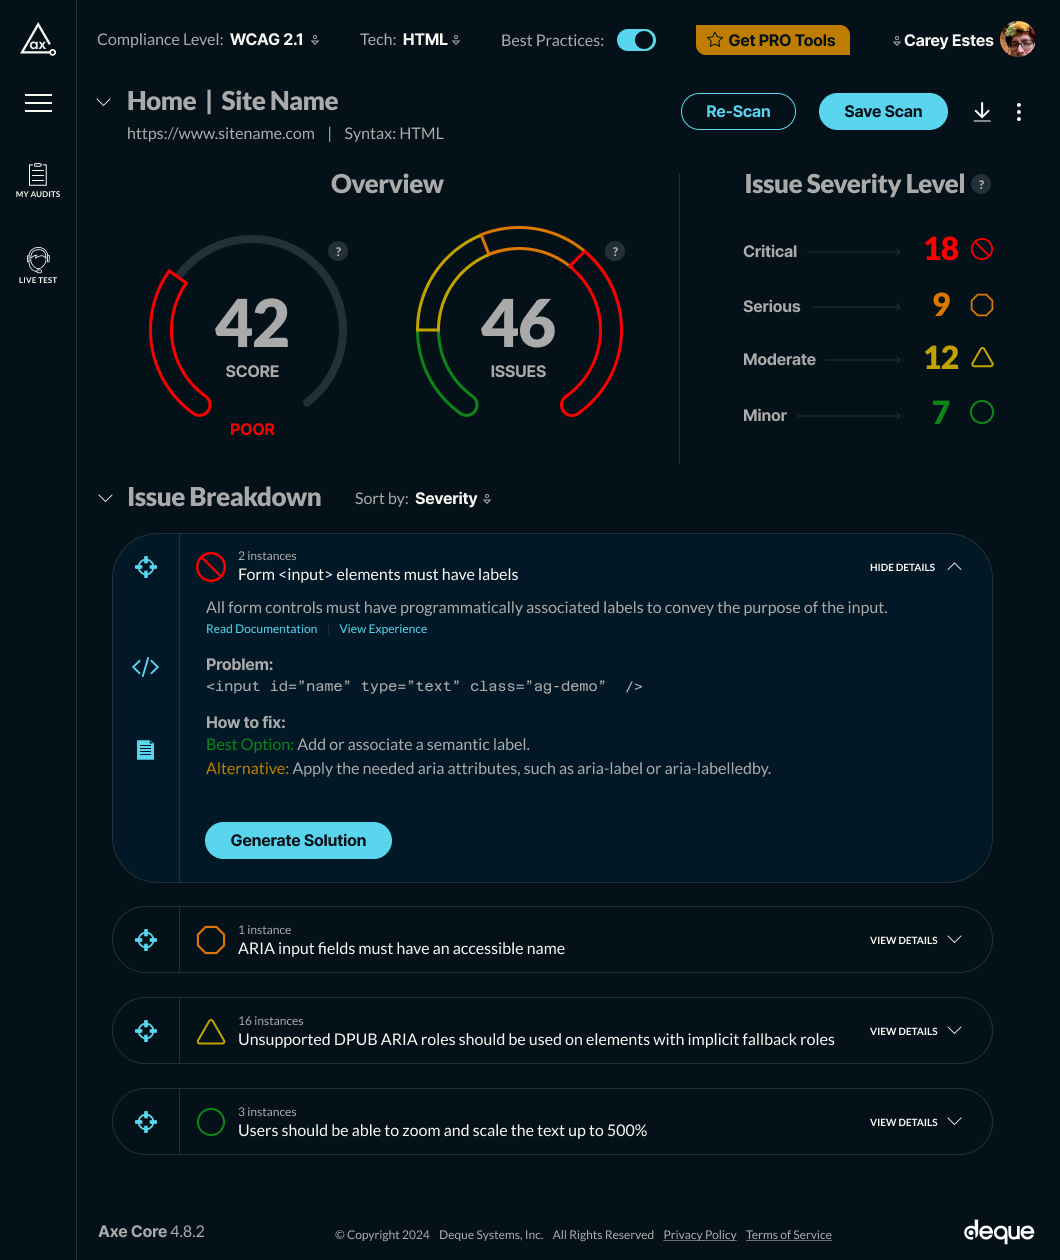Click the Save Scan button

[883, 112]
